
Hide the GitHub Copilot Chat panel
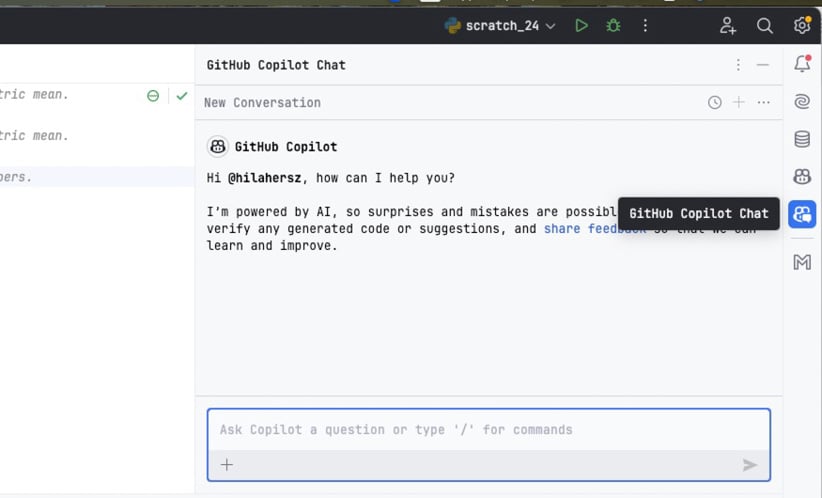(x=763, y=64)
